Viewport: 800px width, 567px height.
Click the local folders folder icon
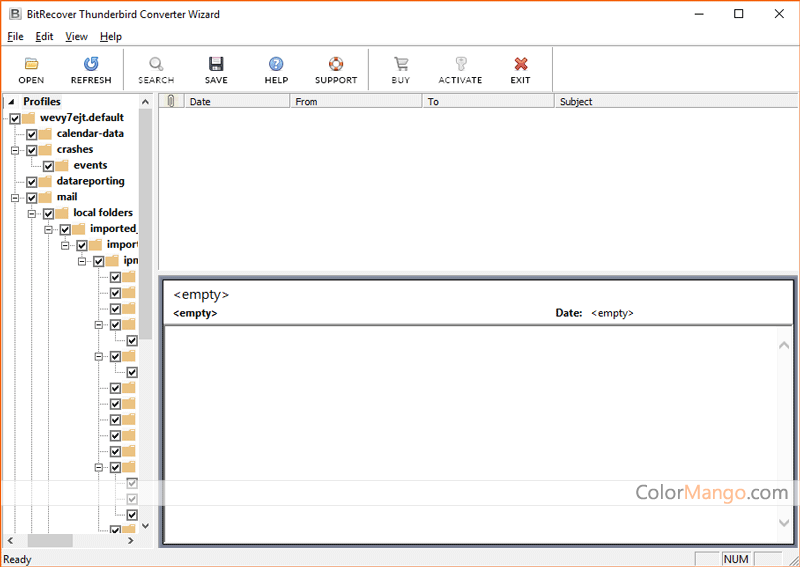62,213
